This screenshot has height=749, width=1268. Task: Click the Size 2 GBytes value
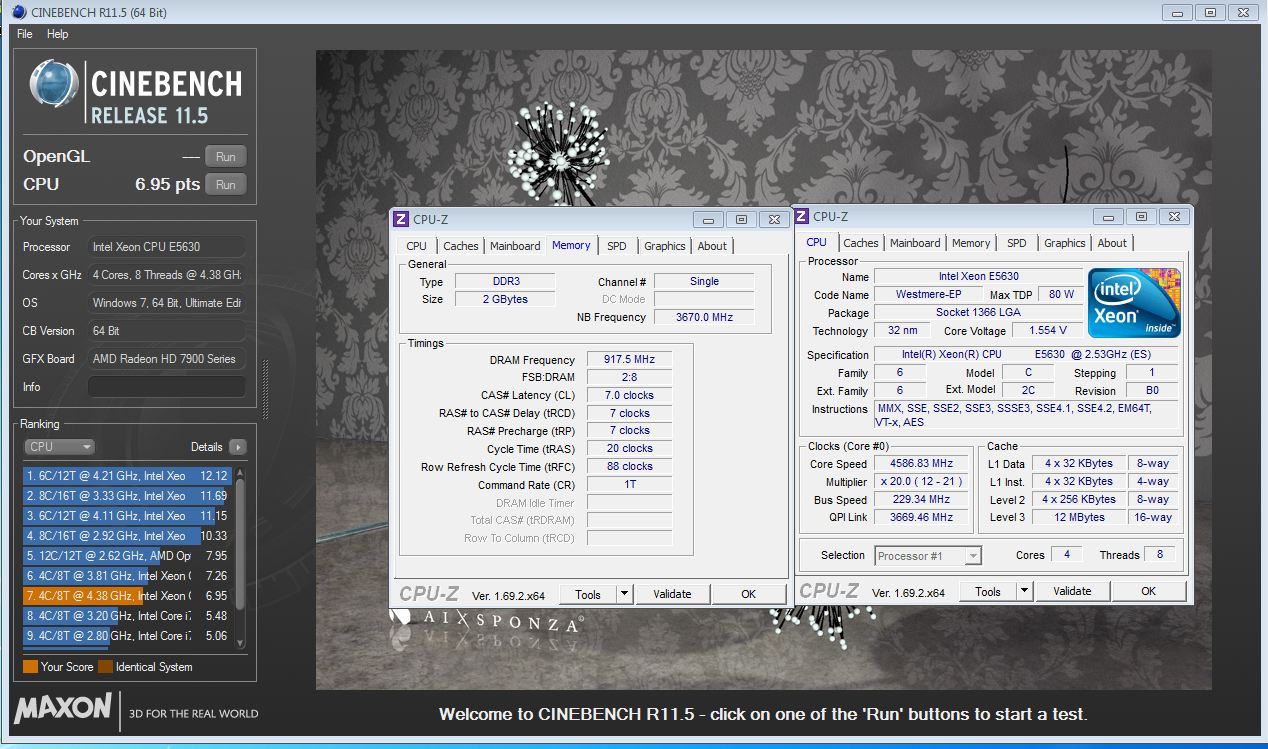506,299
